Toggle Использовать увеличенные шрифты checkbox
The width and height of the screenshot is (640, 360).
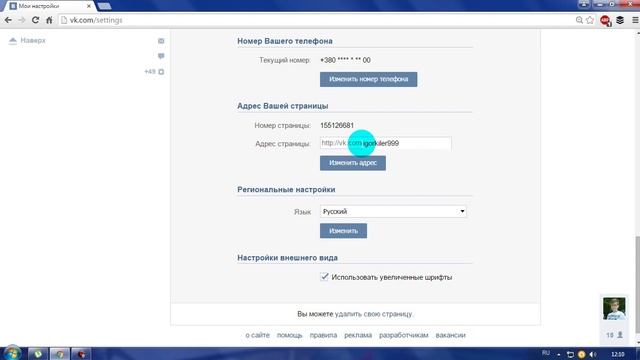(324, 277)
